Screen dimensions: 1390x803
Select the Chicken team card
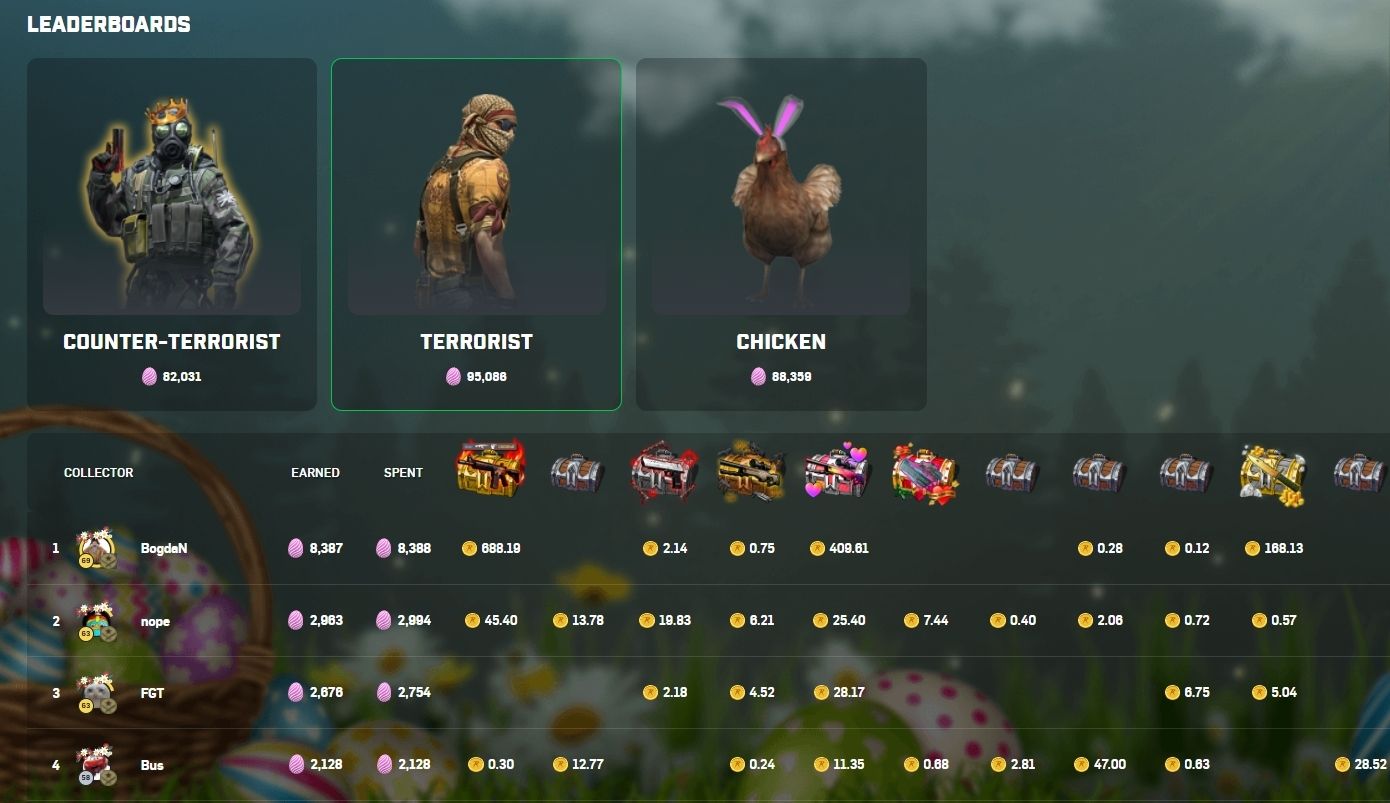tap(781, 234)
